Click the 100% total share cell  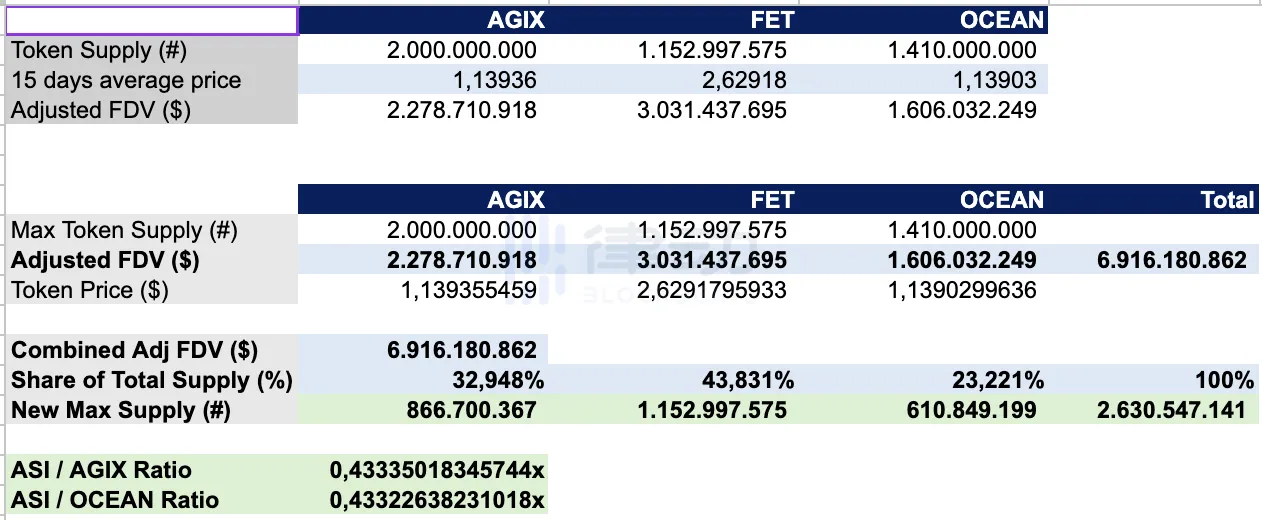coord(1228,380)
